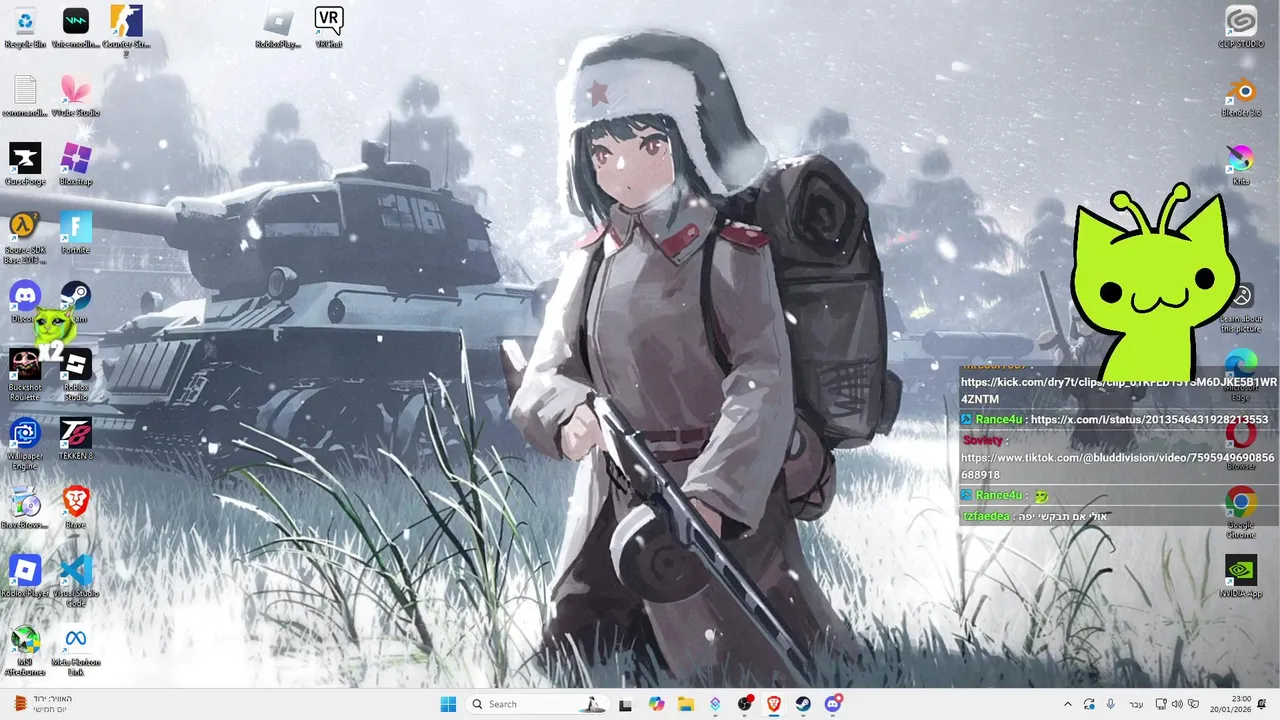Select the command text file icon
This screenshot has height=720, width=1280.
(x=25, y=96)
